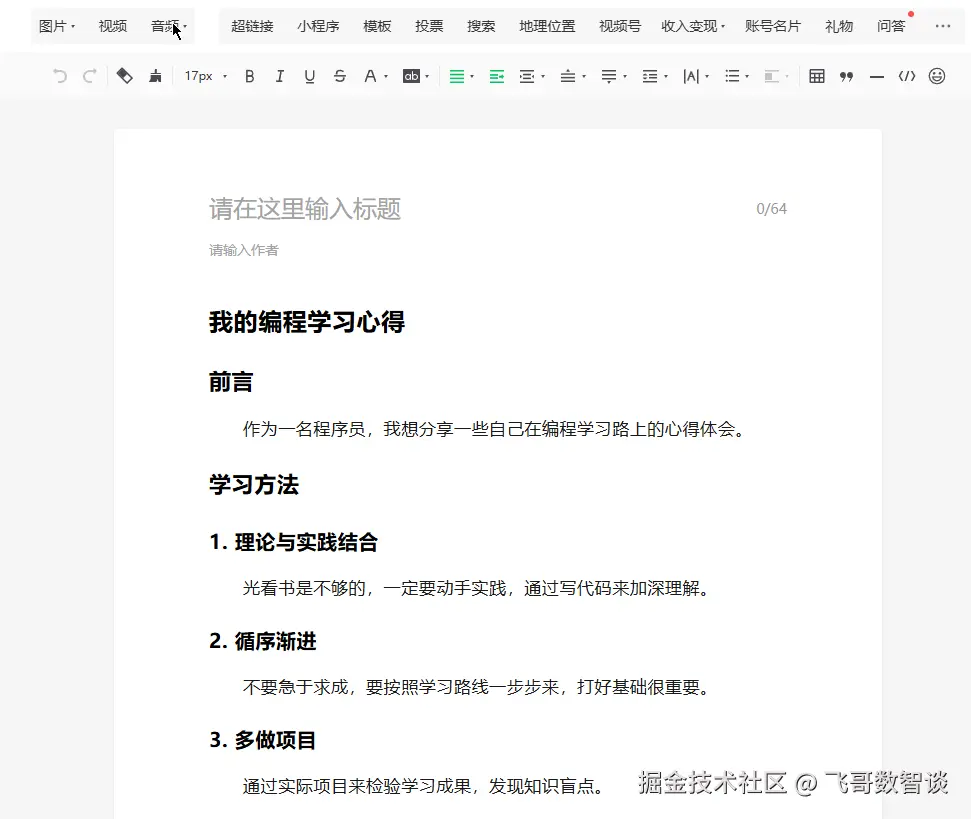Click the 视频 insert video item
The image size is (971, 819).
pos(113,26)
